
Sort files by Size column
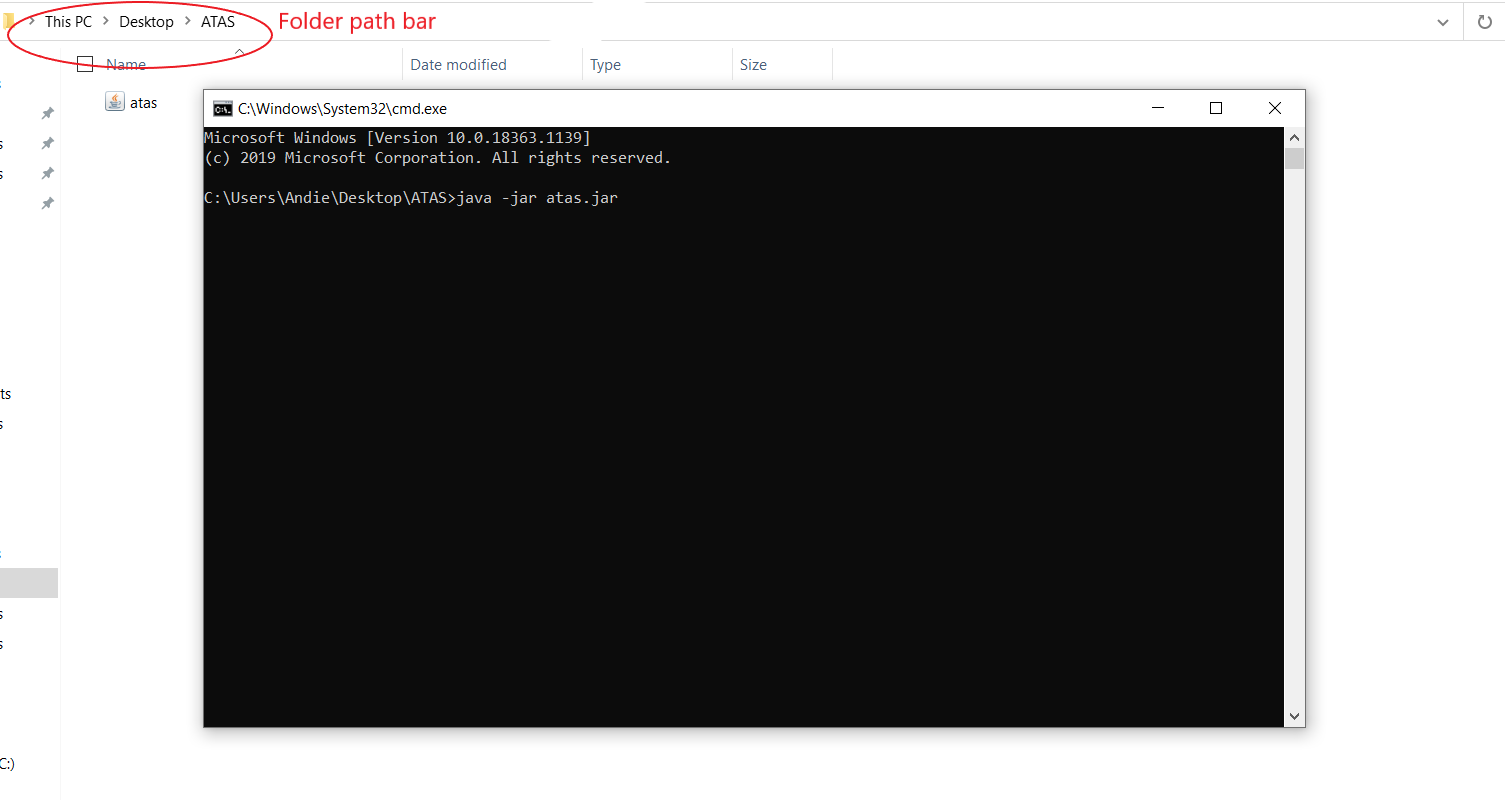(753, 64)
